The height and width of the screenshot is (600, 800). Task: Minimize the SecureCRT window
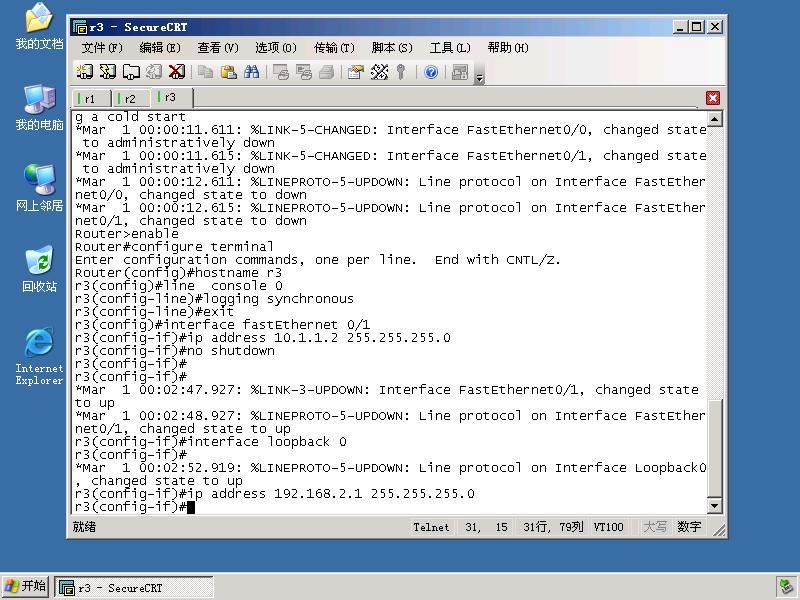680,27
